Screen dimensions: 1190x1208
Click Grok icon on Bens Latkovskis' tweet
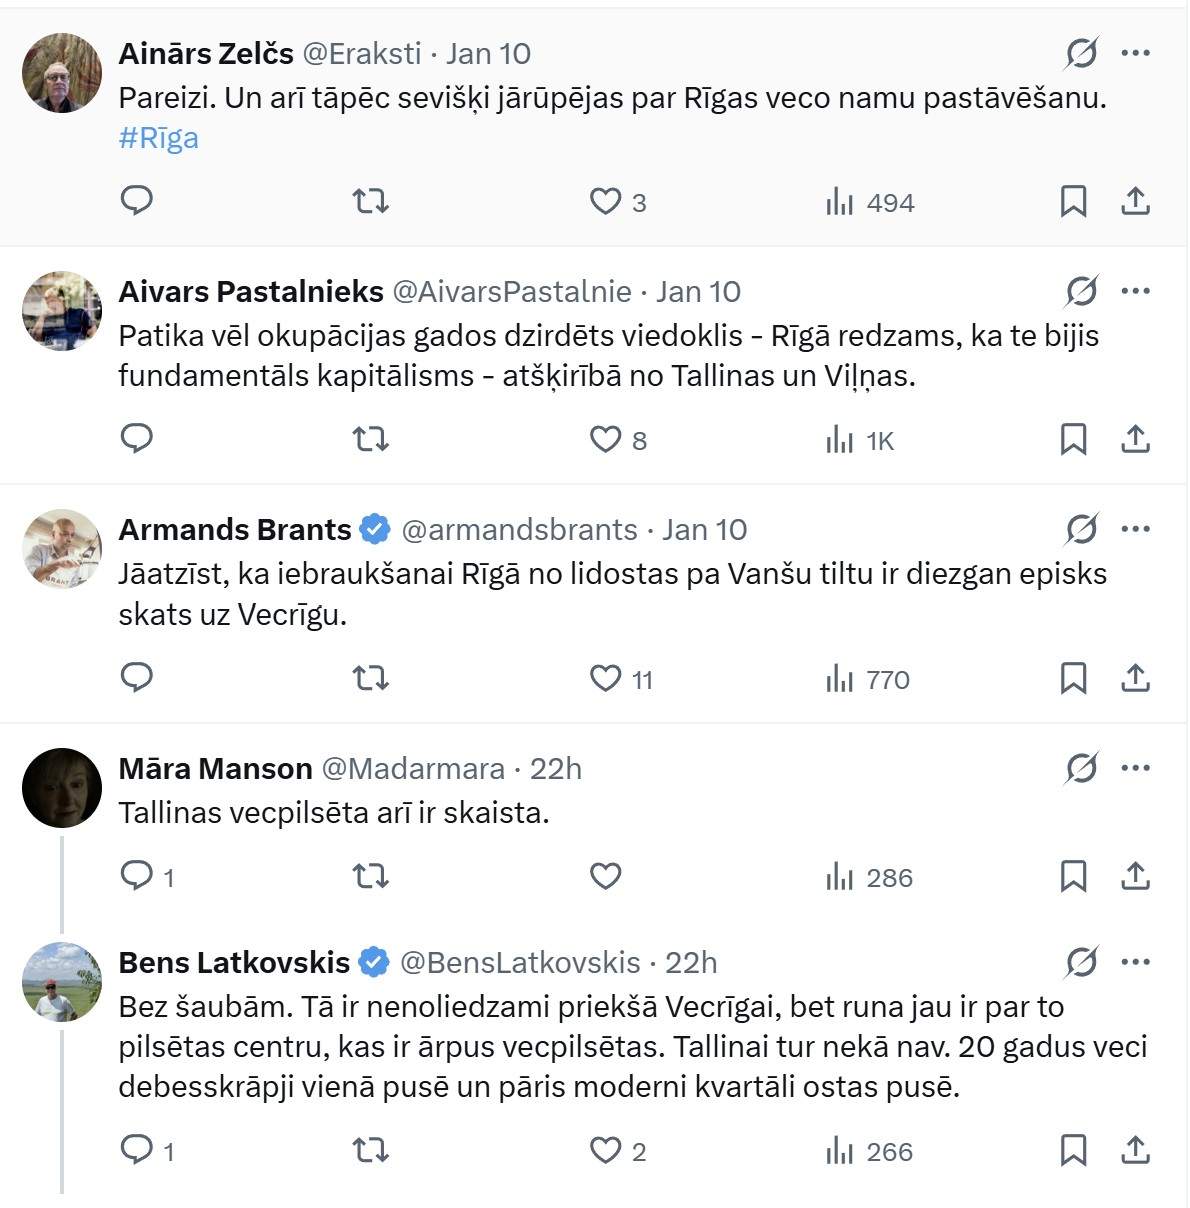[x=1081, y=962]
